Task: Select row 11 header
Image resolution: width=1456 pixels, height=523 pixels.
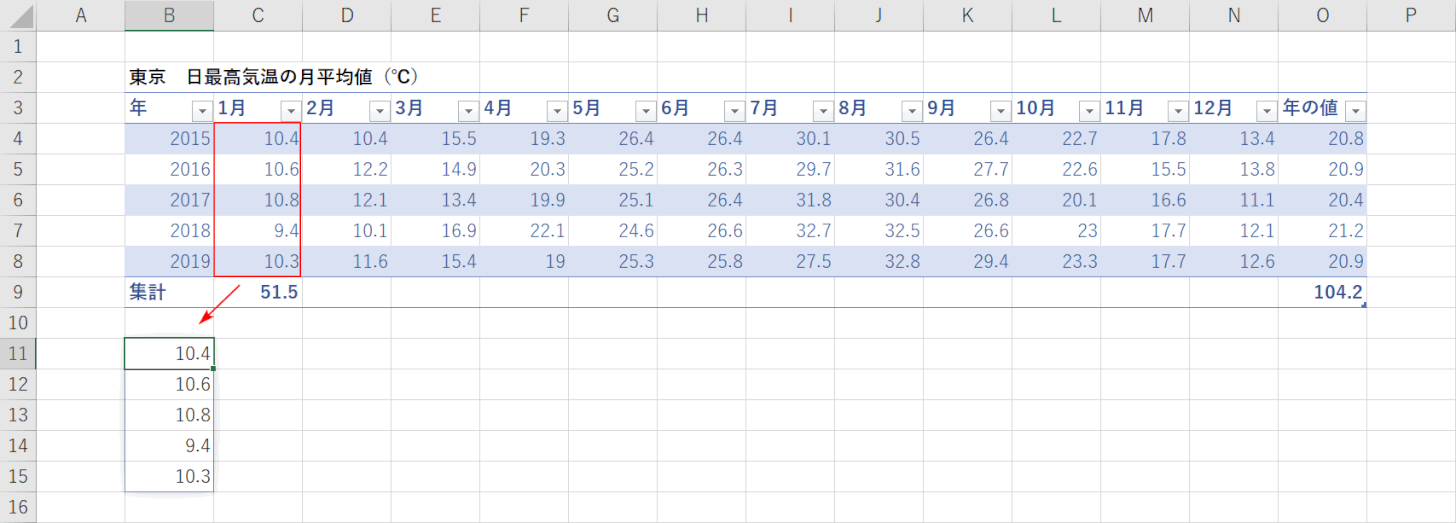Action: point(18,353)
